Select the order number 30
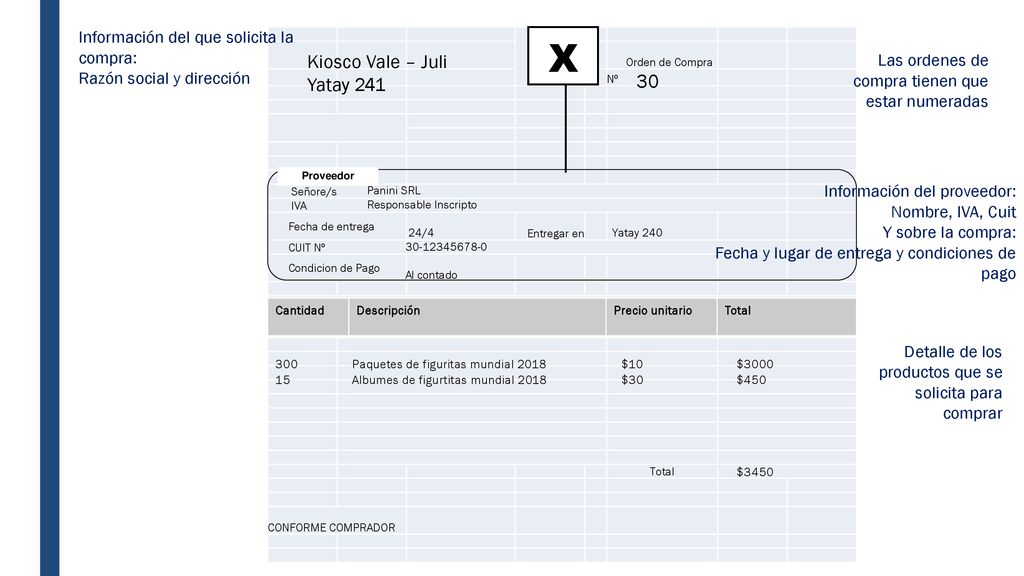The height and width of the screenshot is (576, 1024). point(647,82)
